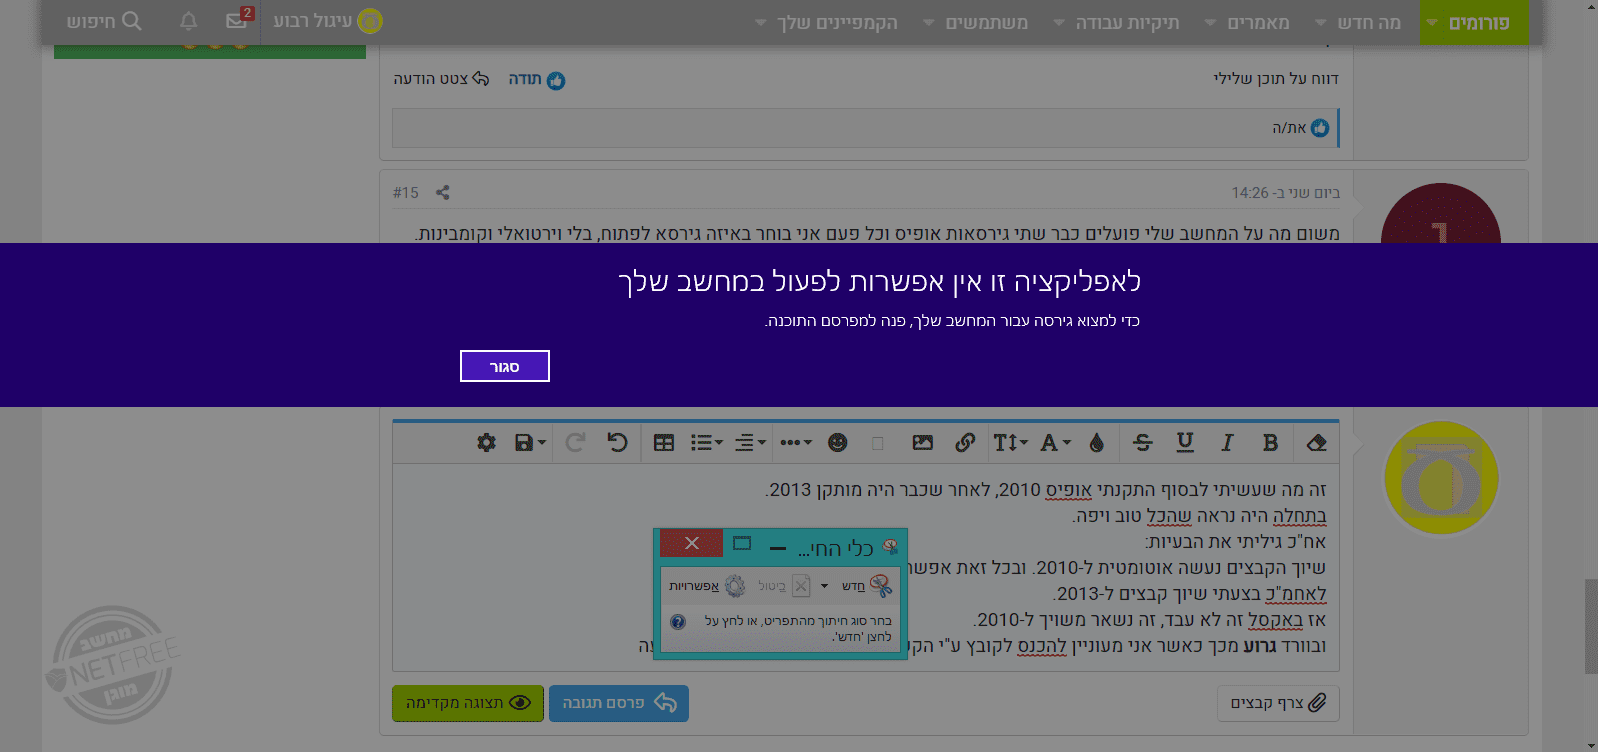This screenshot has height=752, width=1598.
Task: Open the save draft dropdown
Action: (x=530, y=442)
